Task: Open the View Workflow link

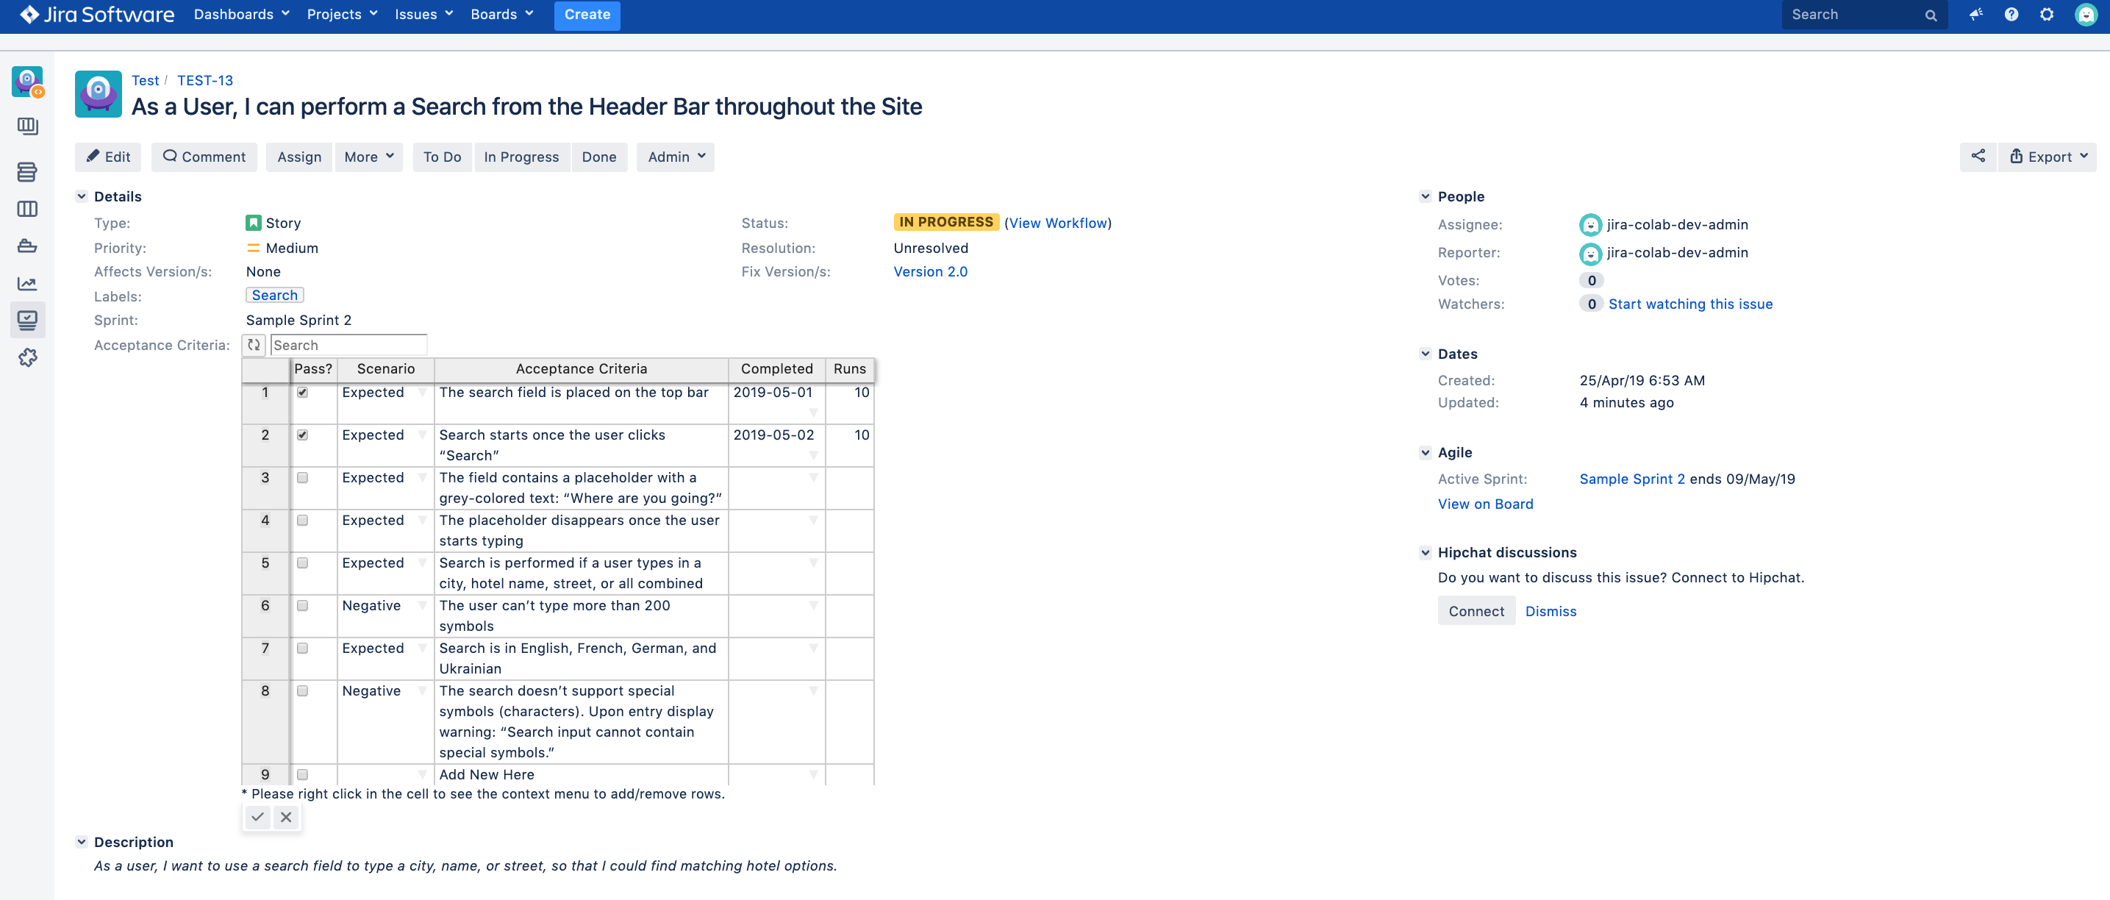Action: (1058, 223)
